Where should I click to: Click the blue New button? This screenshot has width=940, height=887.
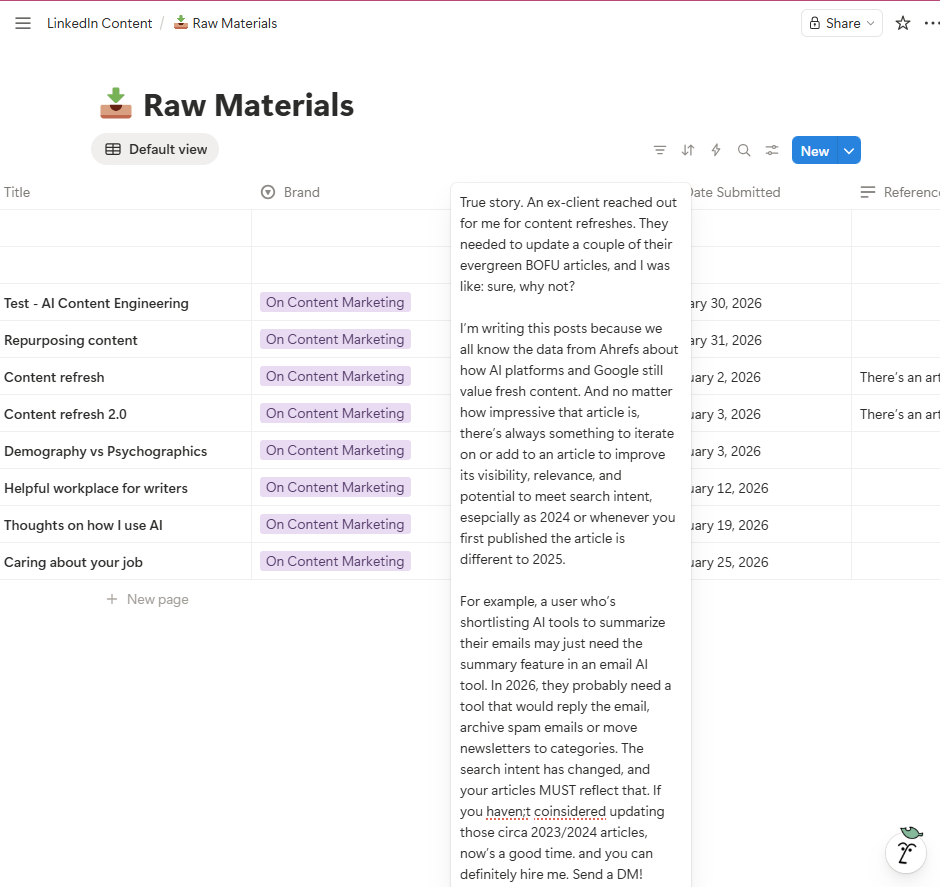pyautogui.click(x=814, y=151)
